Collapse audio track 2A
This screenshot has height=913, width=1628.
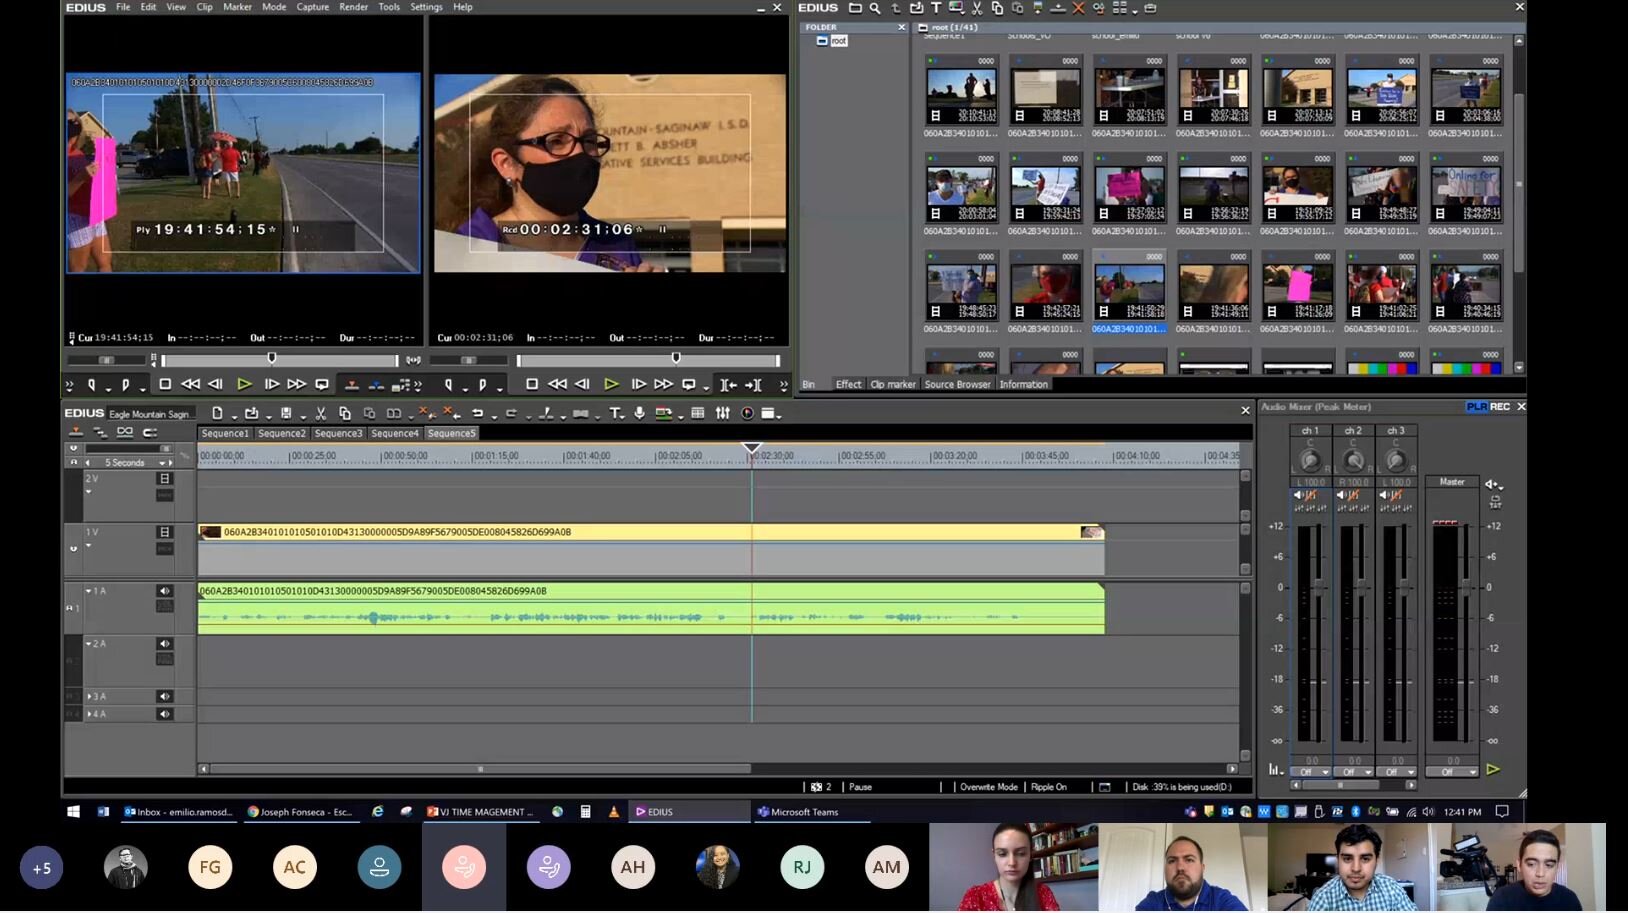coord(89,644)
